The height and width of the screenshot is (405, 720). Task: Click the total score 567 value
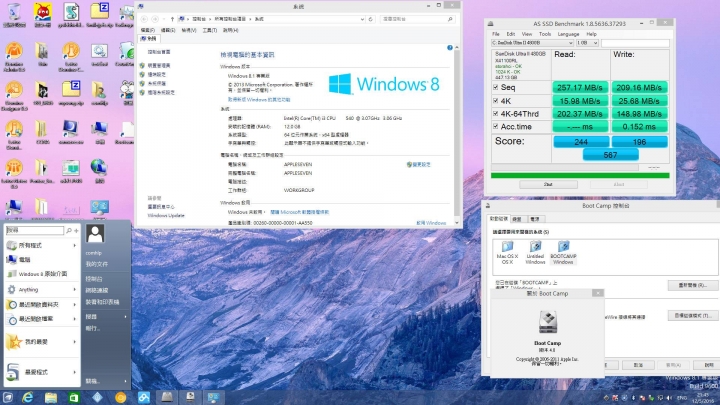coord(610,155)
